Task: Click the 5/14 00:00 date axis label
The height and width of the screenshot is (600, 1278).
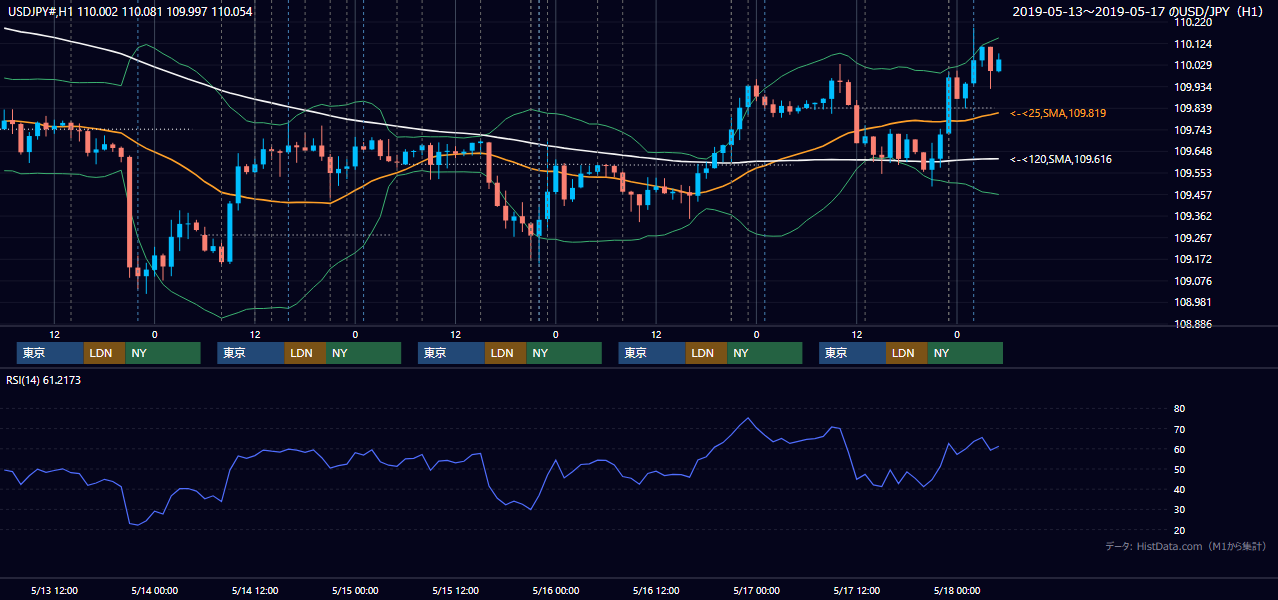Action: 155,590
